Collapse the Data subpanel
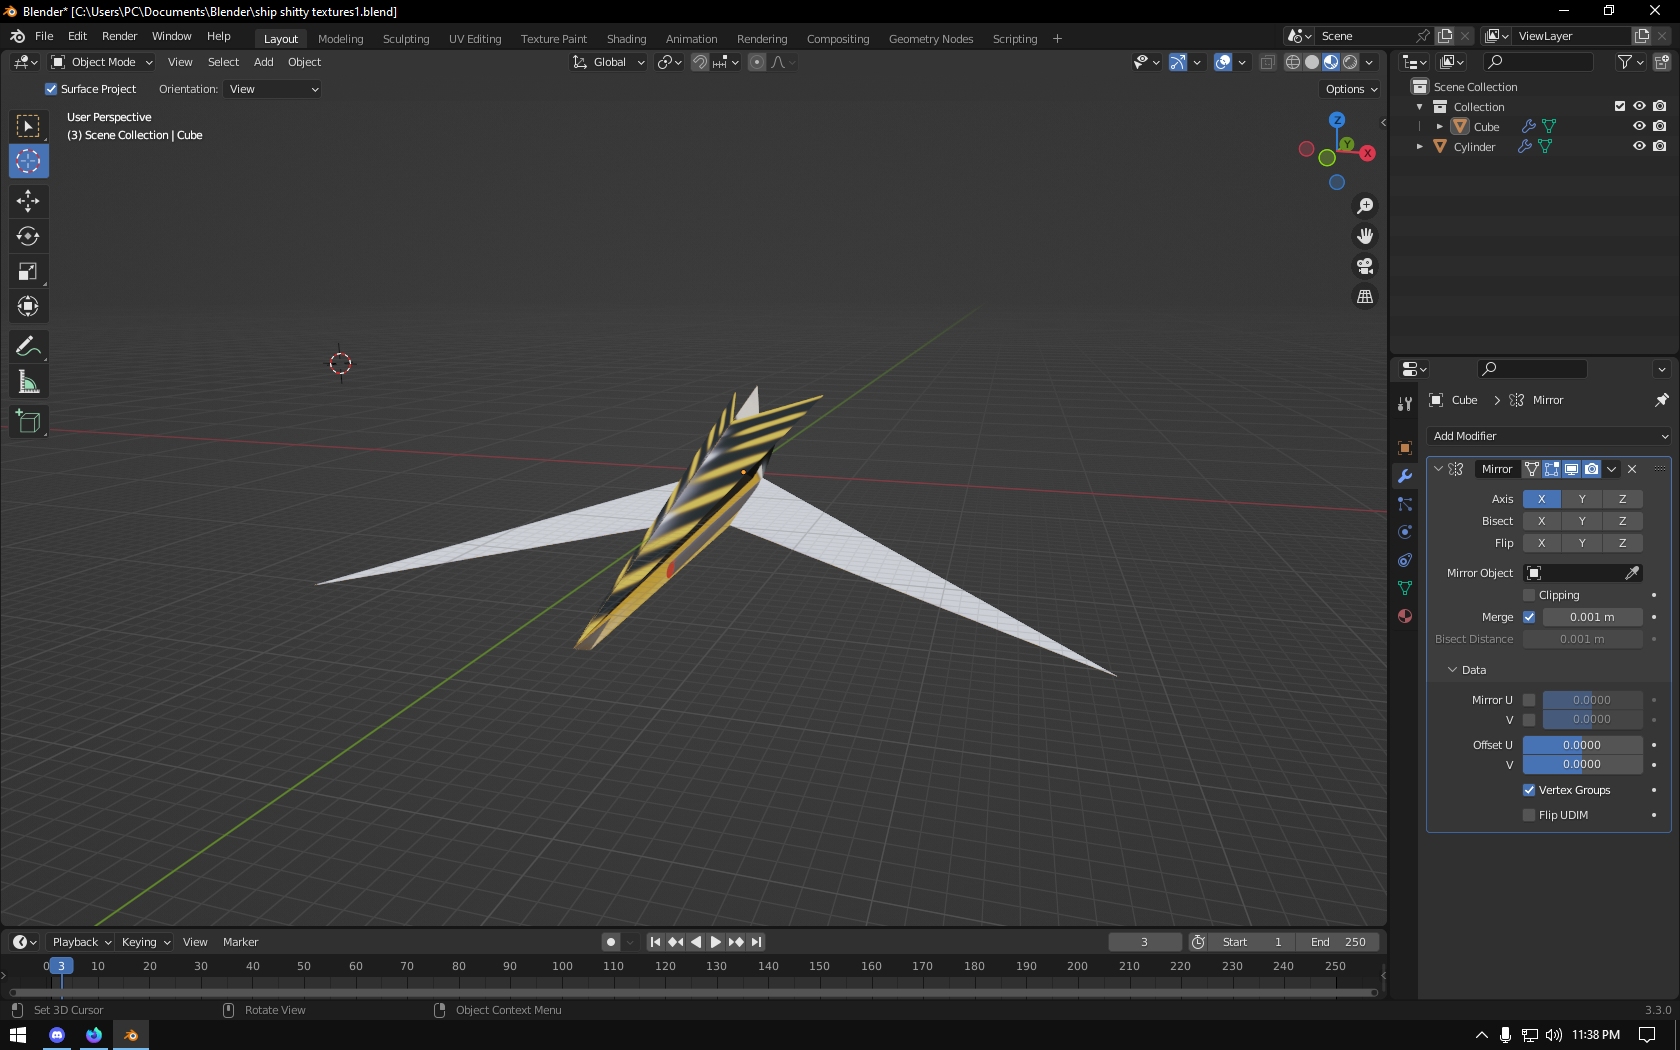The image size is (1680, 1050). click(x=1453, y=670)
